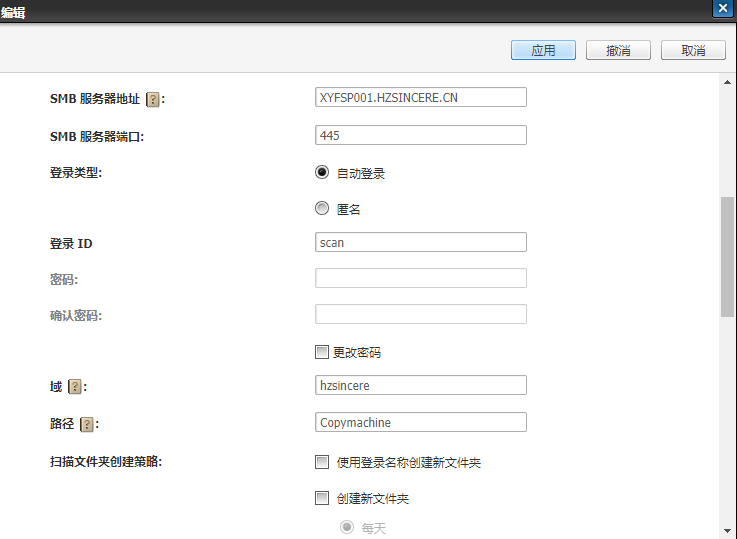Close the 编辑 dialog window
The height and width of the screenshot is (539, 737).
pos(721,8)
